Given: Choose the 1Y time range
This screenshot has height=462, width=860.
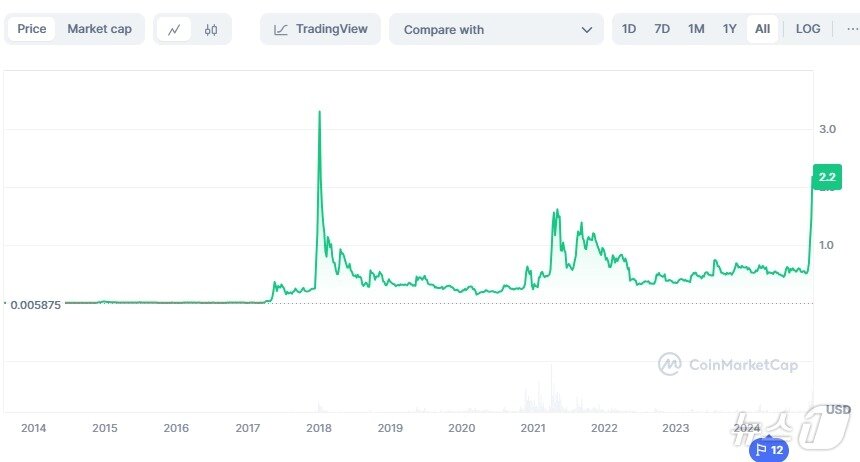Looking at the screenshot, I should (730, 29).
